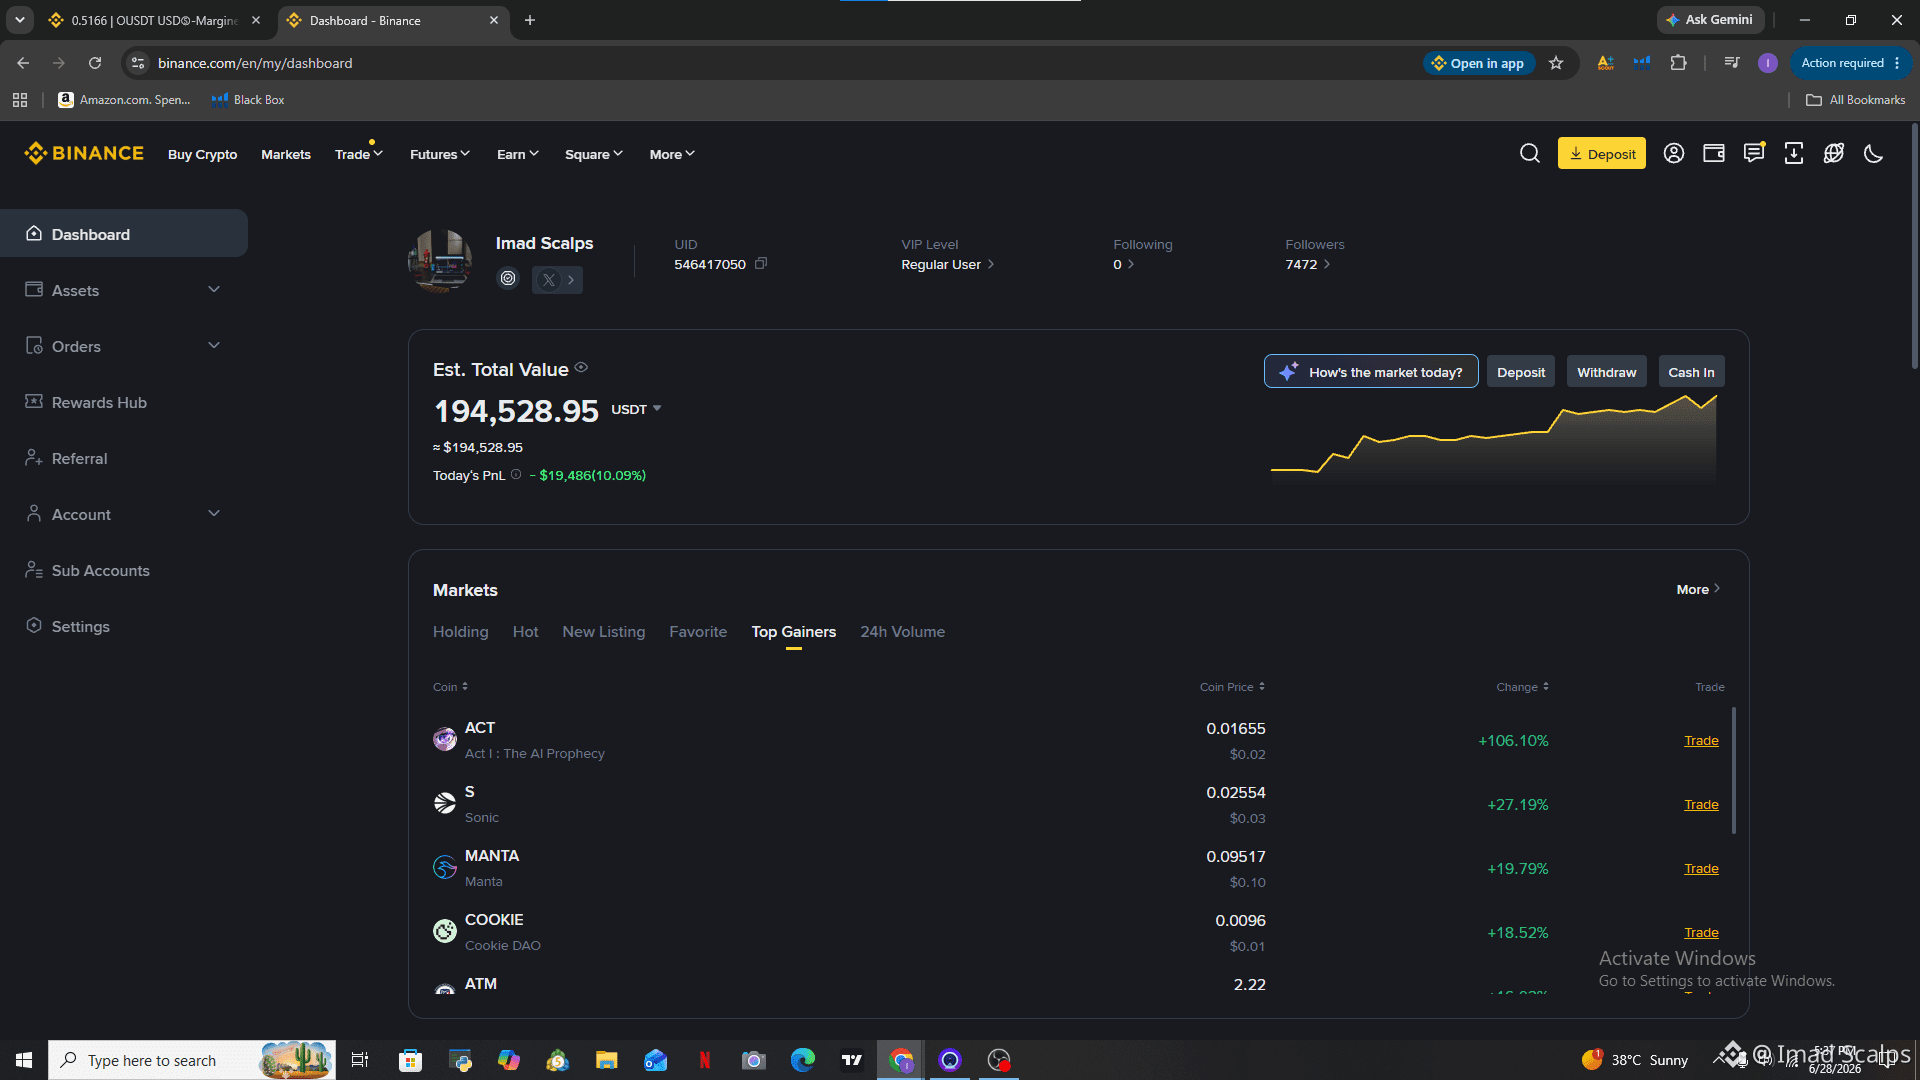The width and height of the screenshot is (1920, 1080).
Task: Open the Futures dropdown menu
Action: click(440, 154)
